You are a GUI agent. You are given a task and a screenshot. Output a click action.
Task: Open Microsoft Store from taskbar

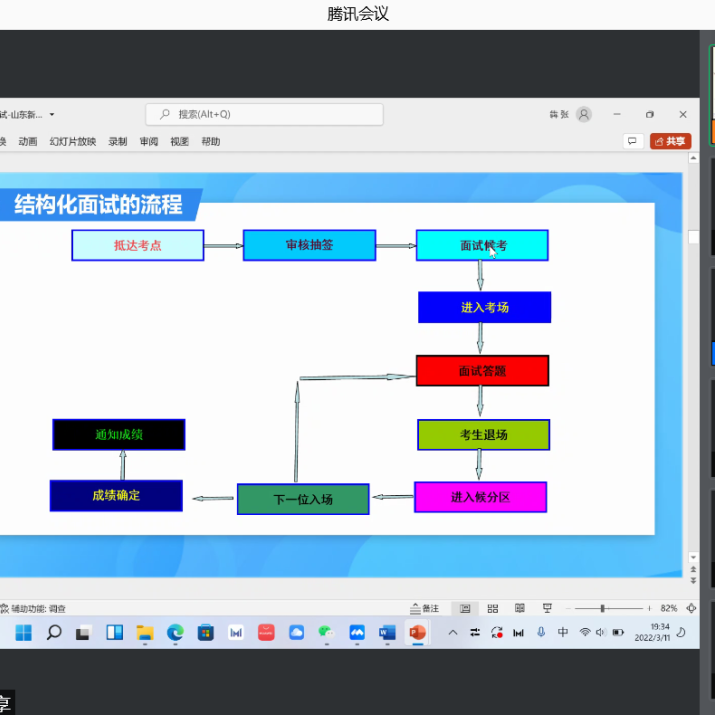[x=206, y=632]
